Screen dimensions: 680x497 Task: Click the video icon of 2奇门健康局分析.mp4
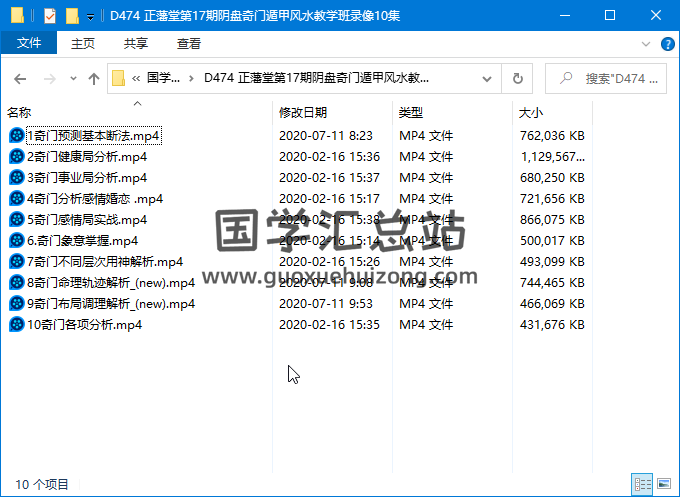pyautogui.click(x=16, y=157)
